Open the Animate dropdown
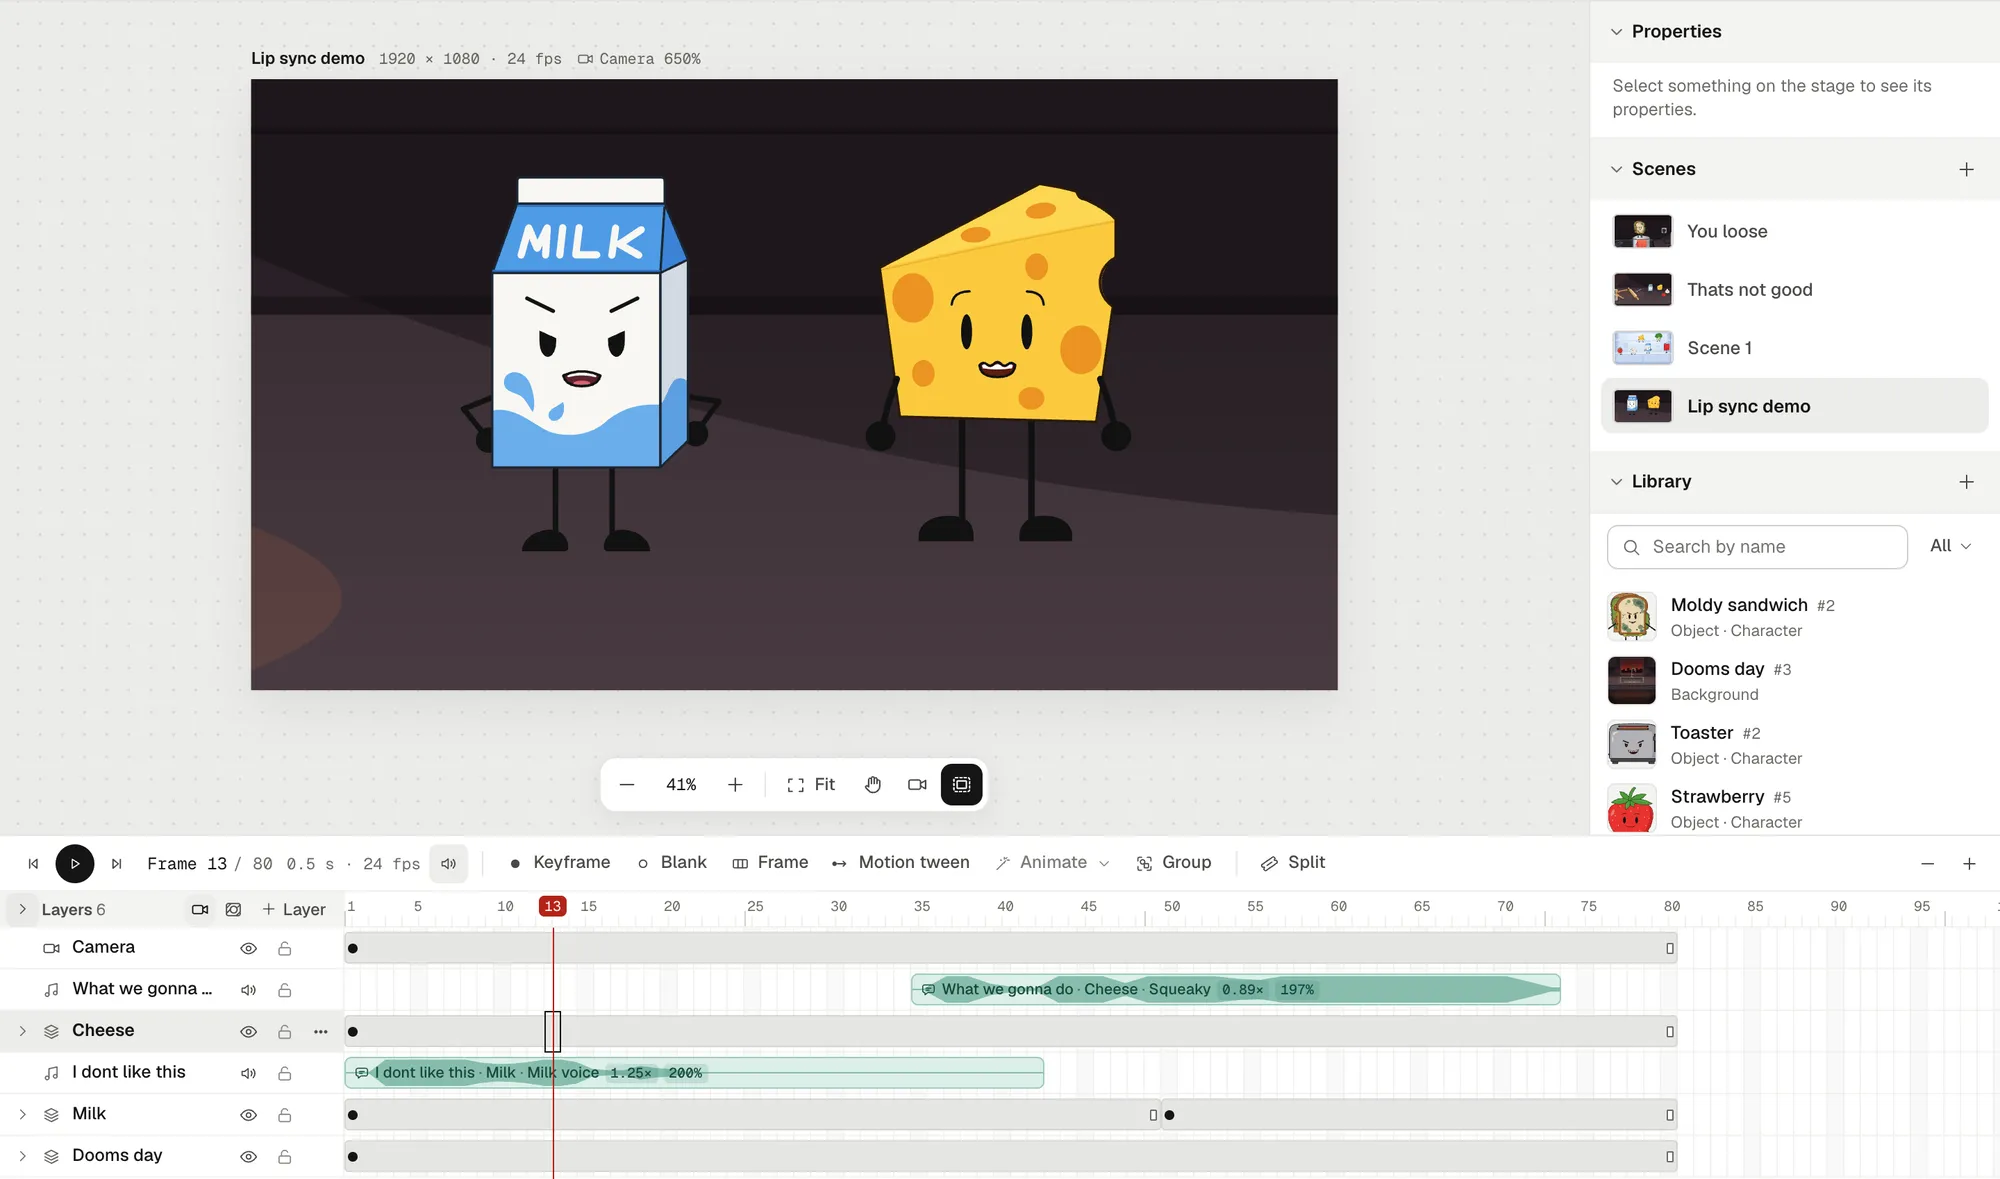This screenshot has height=1179, width=2000. 1053,862
